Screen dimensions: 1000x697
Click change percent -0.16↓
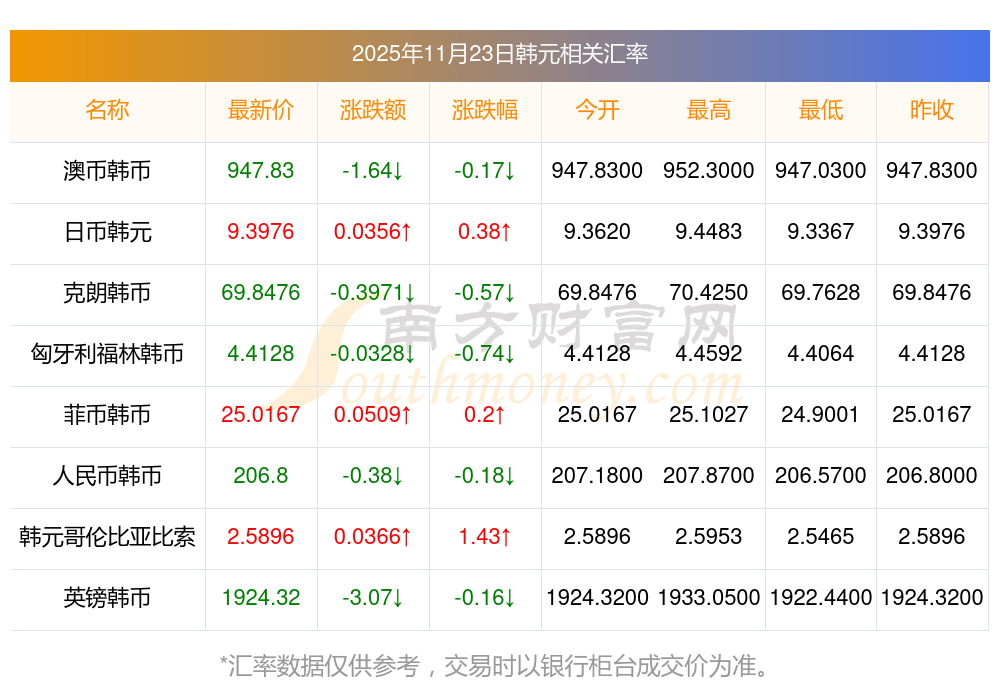(485, 598)
